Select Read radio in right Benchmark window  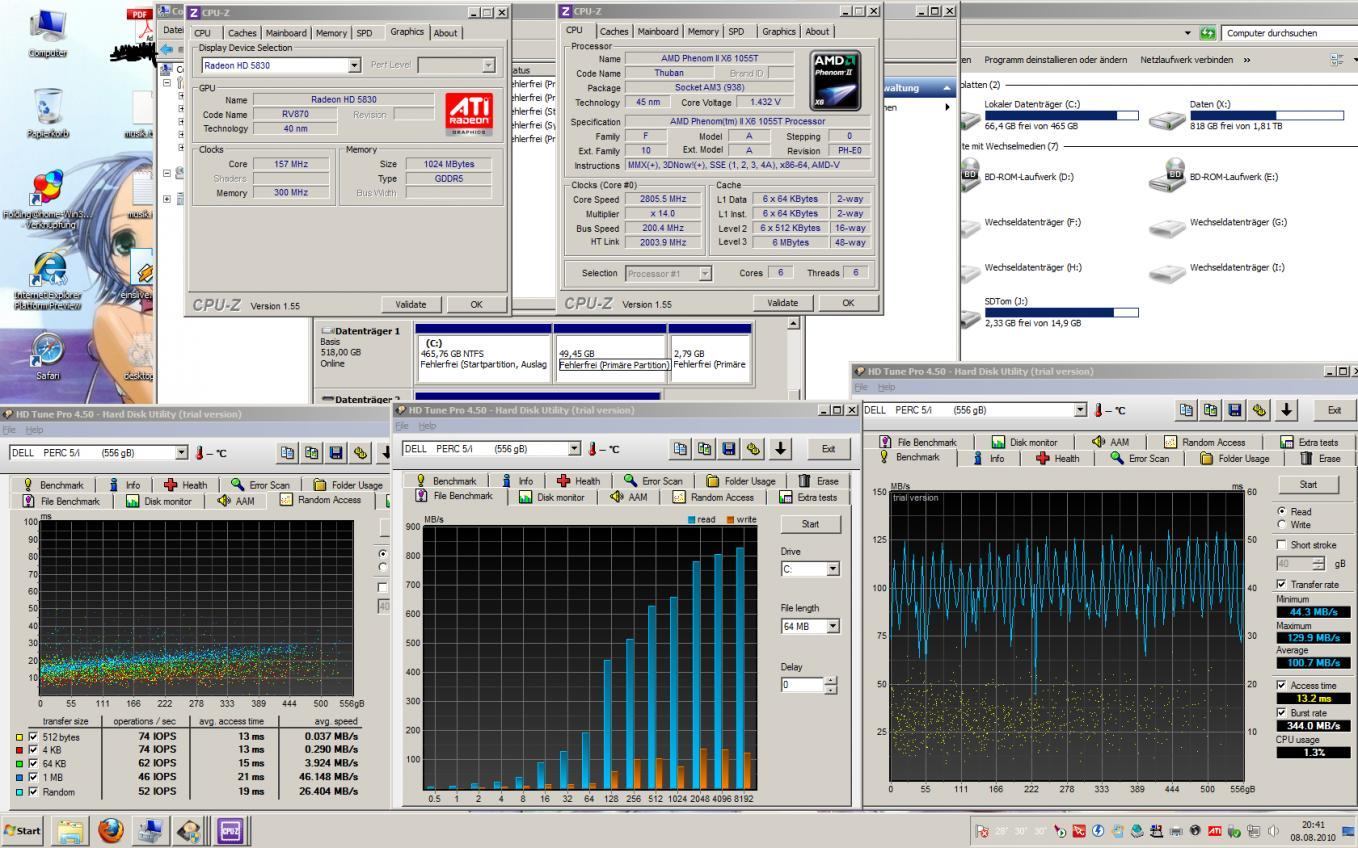coord(1283,511)
